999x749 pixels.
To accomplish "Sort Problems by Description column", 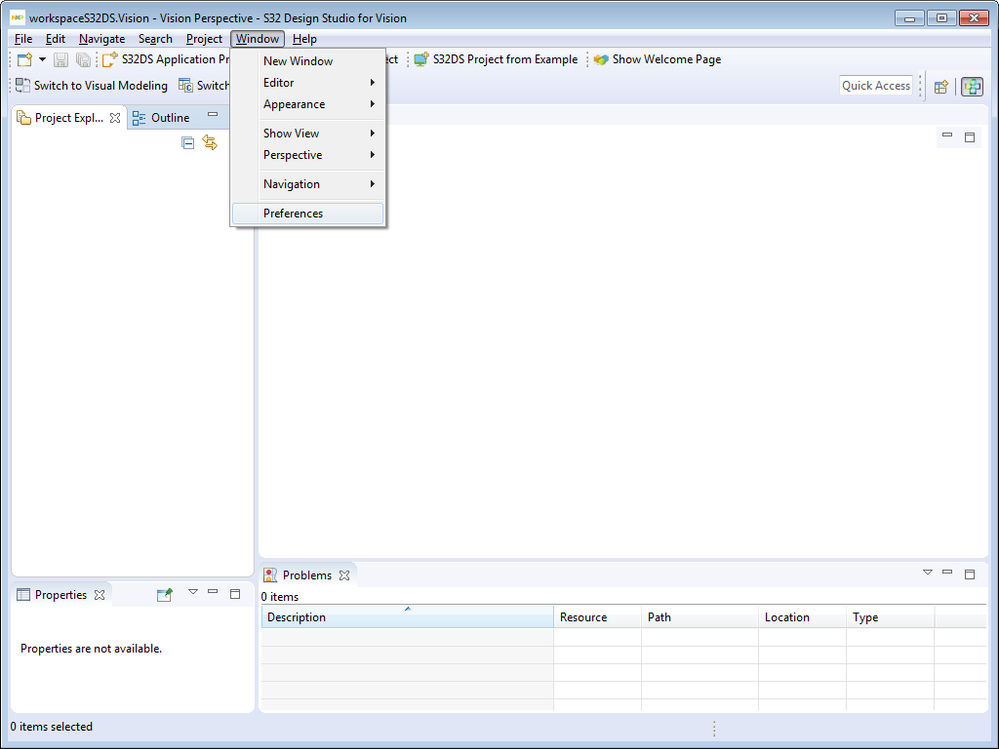I will click(407, 617).
